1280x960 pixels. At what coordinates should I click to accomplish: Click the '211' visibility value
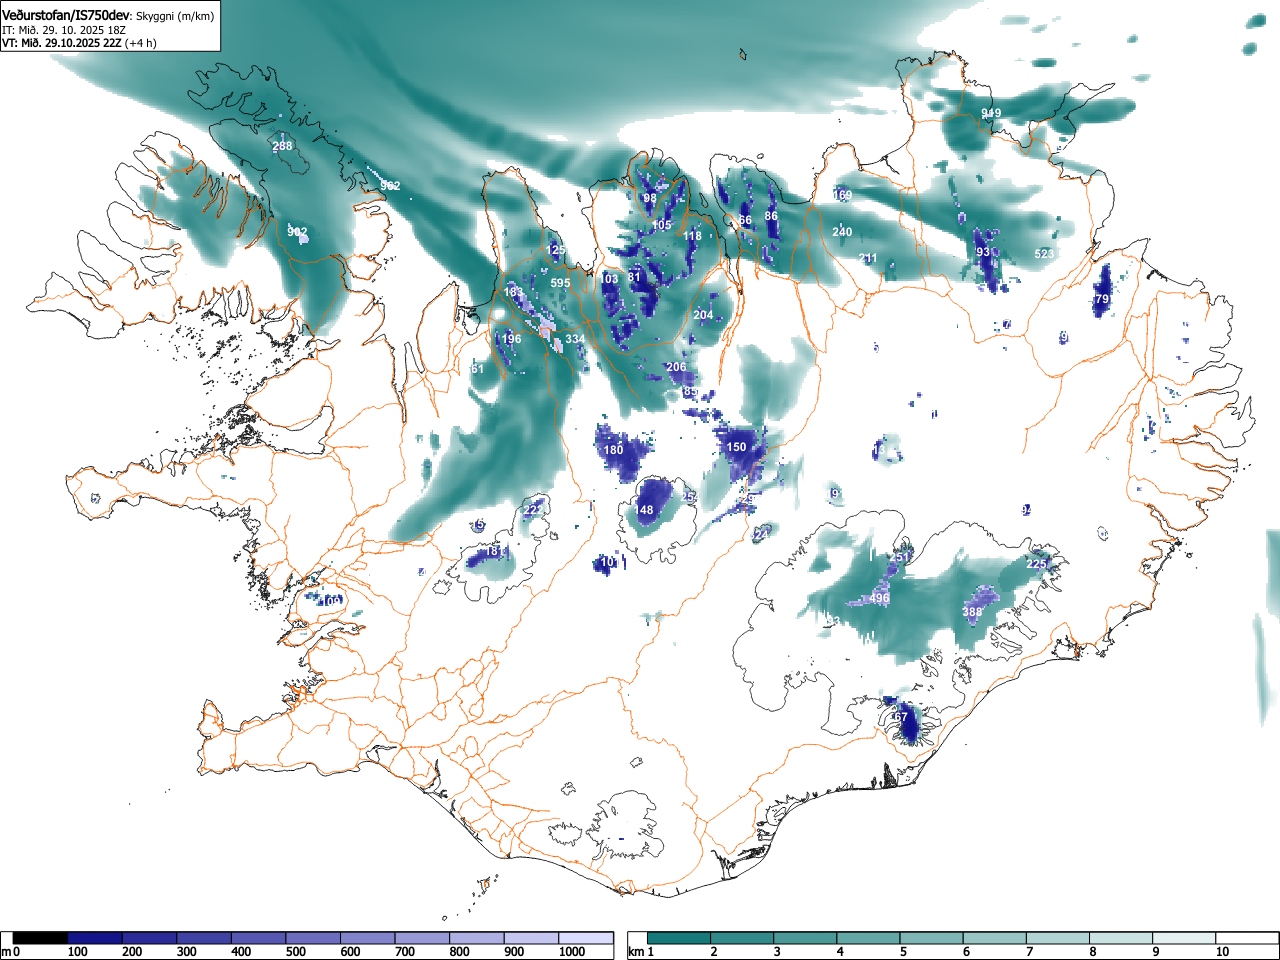coord(868,258)
